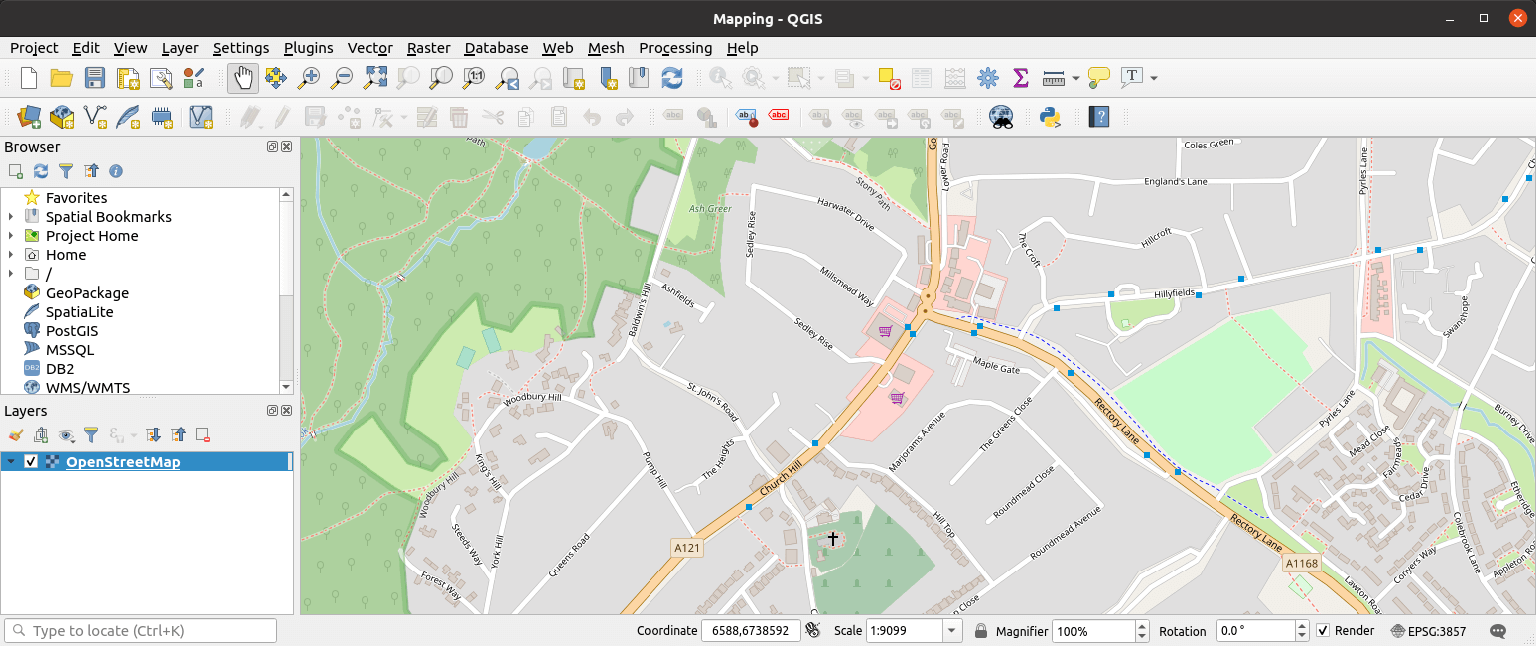Open the Raster menu

(x=428, y=48)
